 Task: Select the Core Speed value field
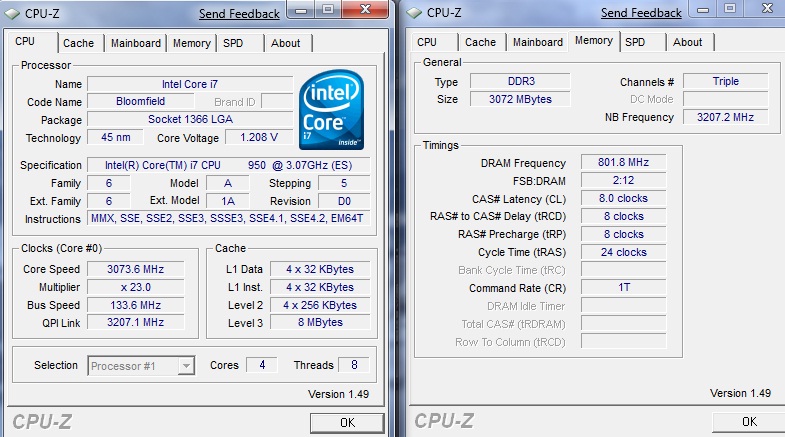coord(136,269)
